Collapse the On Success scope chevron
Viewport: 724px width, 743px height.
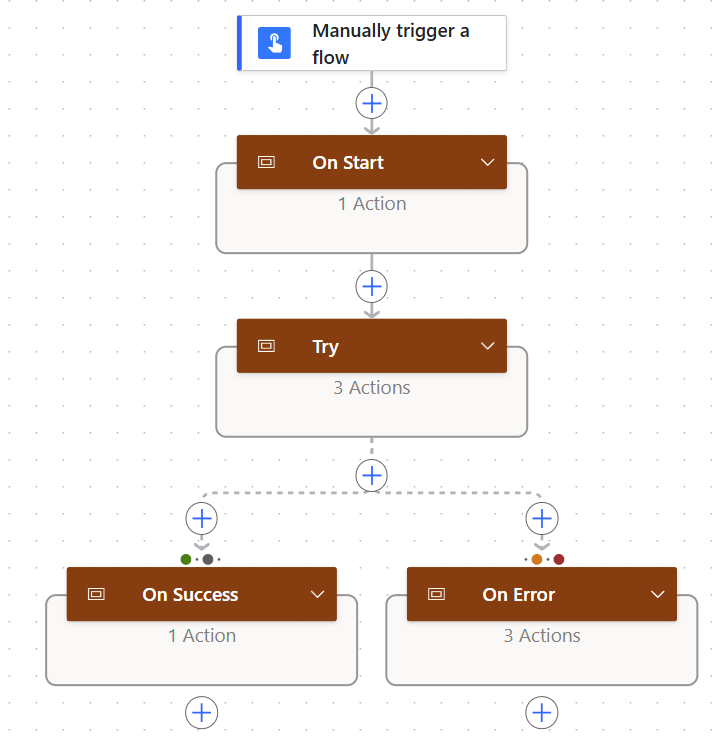coord(318,594)
